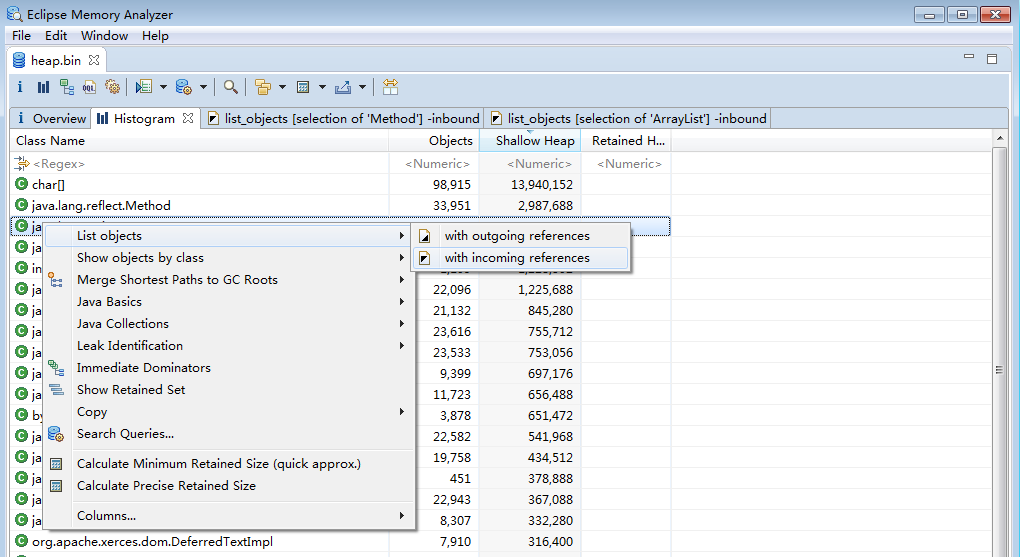
Task: Click the Run Expert System Test icon
Action: coord(144,87)
